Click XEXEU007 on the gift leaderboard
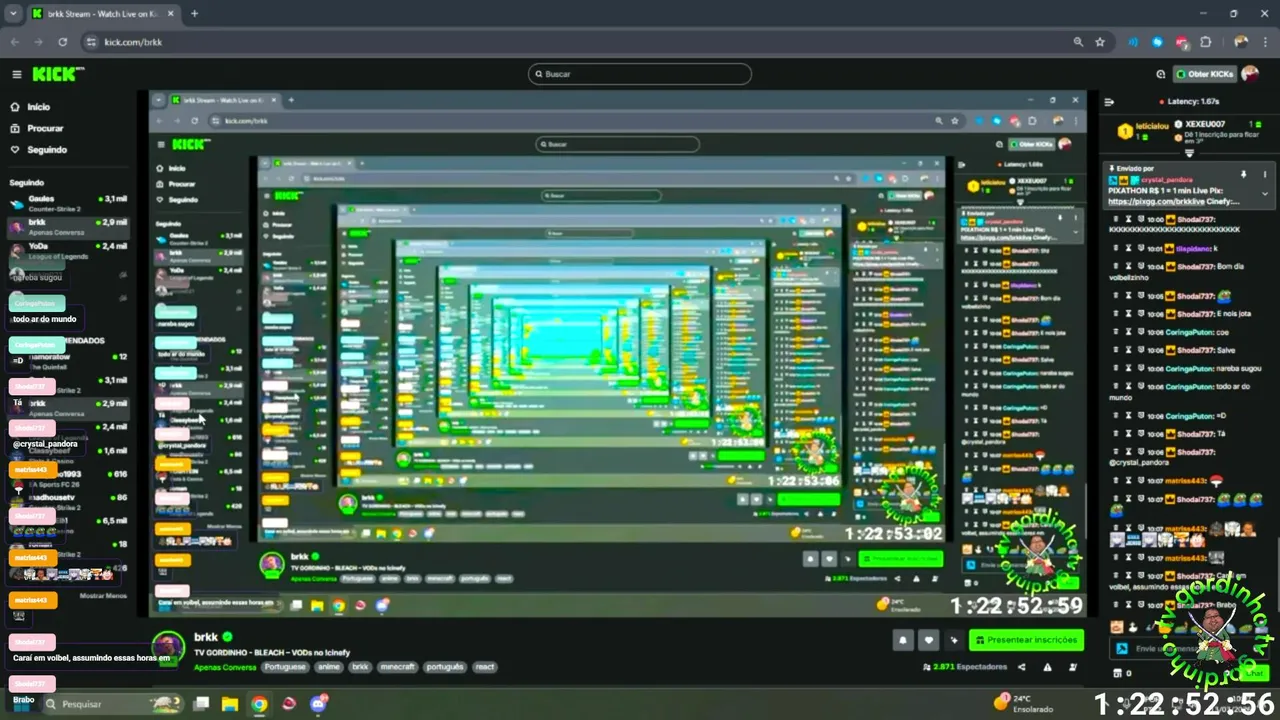The height and width of the screenshot is (720, 1280). pyautogui.click(x=1205, y=124)
